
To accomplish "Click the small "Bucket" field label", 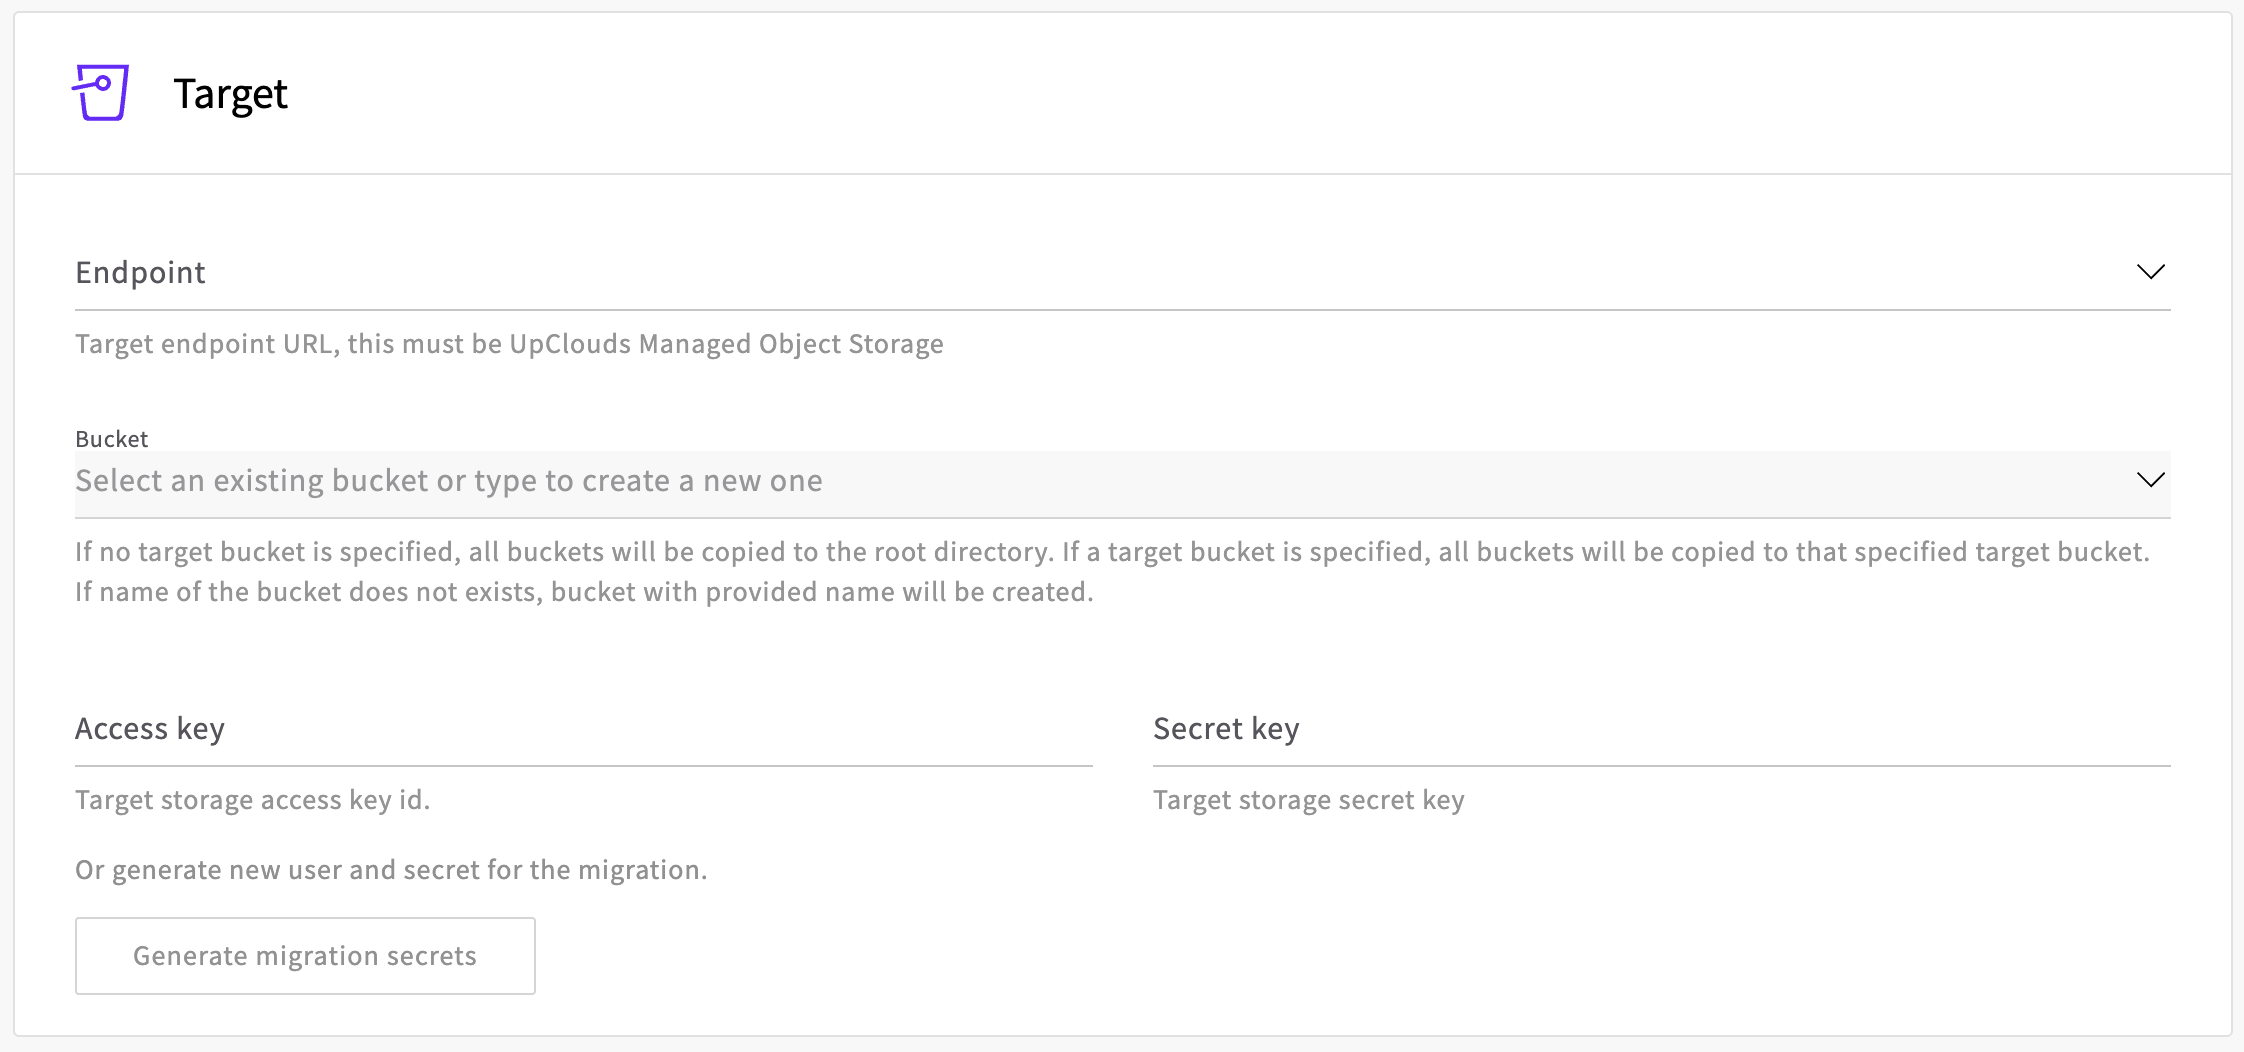I will pyautogui.click(x=111, y=439).
